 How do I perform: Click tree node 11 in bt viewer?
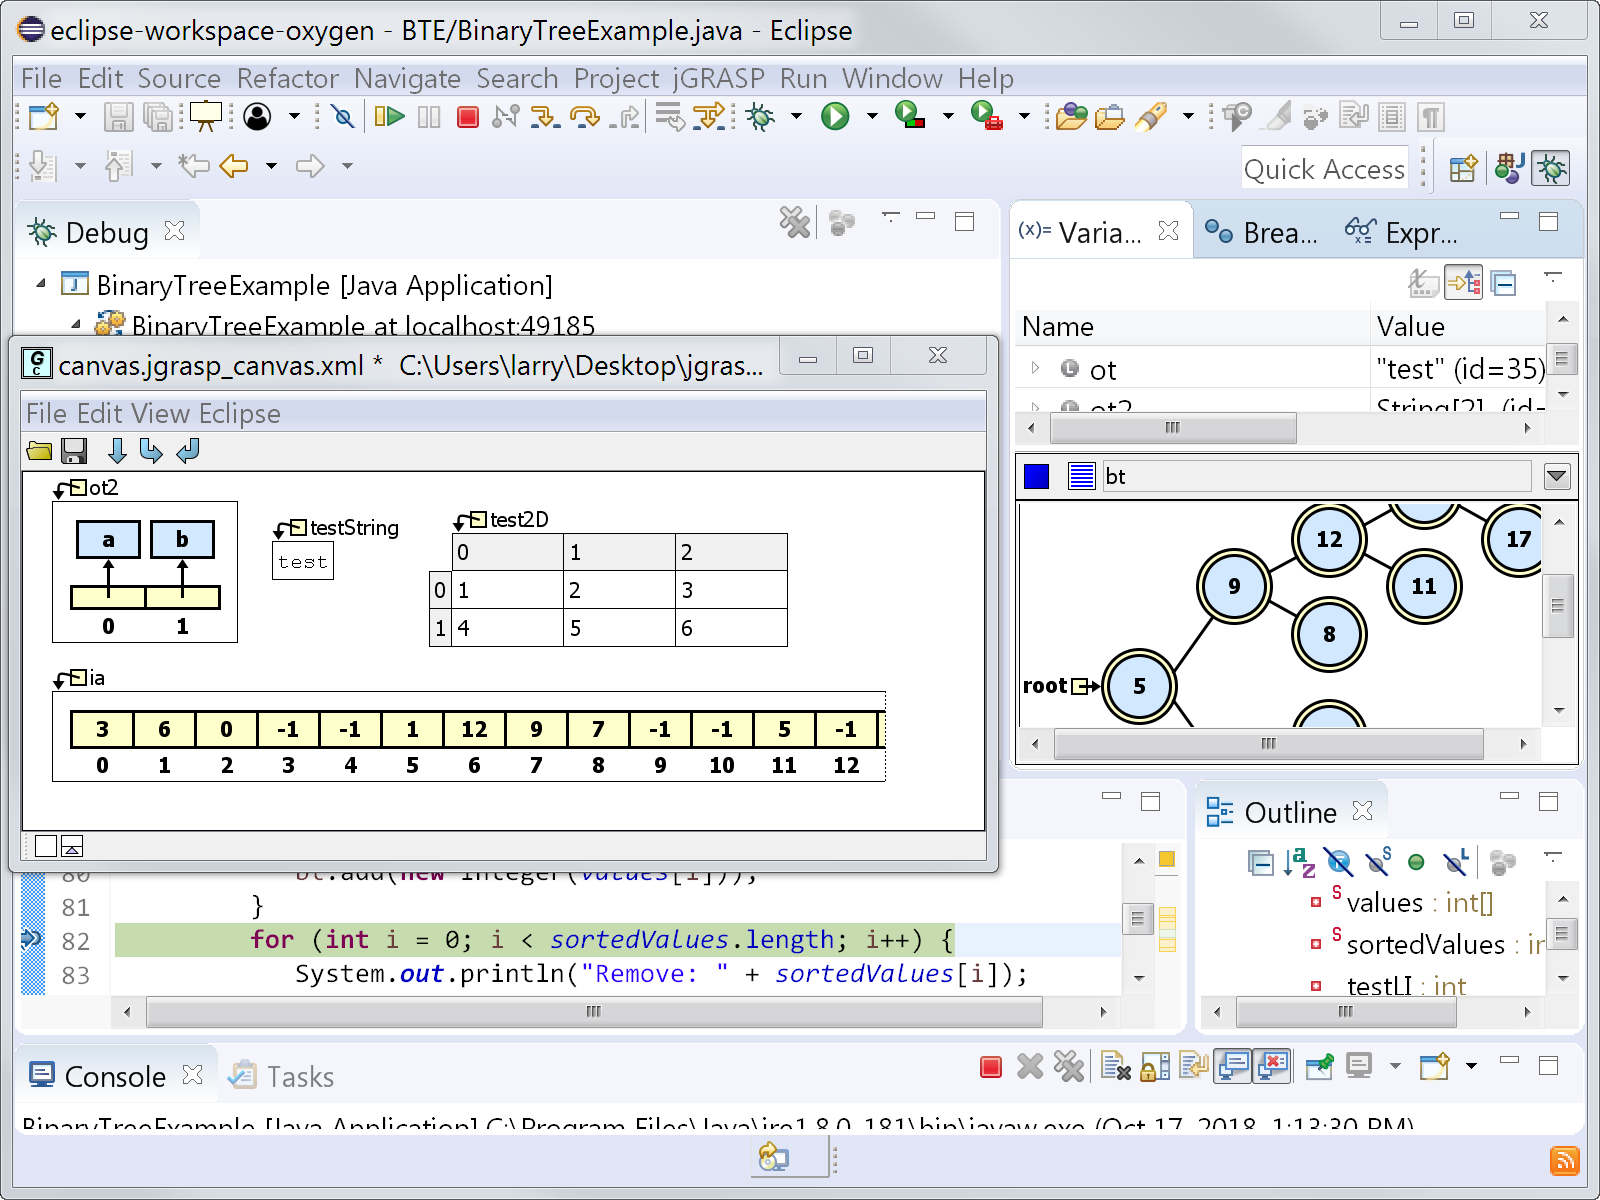pos(1424,586)
